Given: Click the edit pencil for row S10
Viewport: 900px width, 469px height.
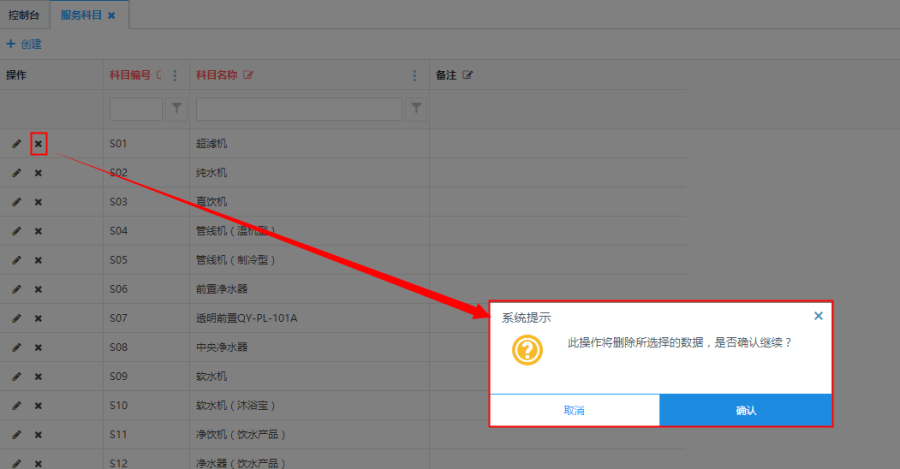Looking at the screenshot, I should (16, 405).
